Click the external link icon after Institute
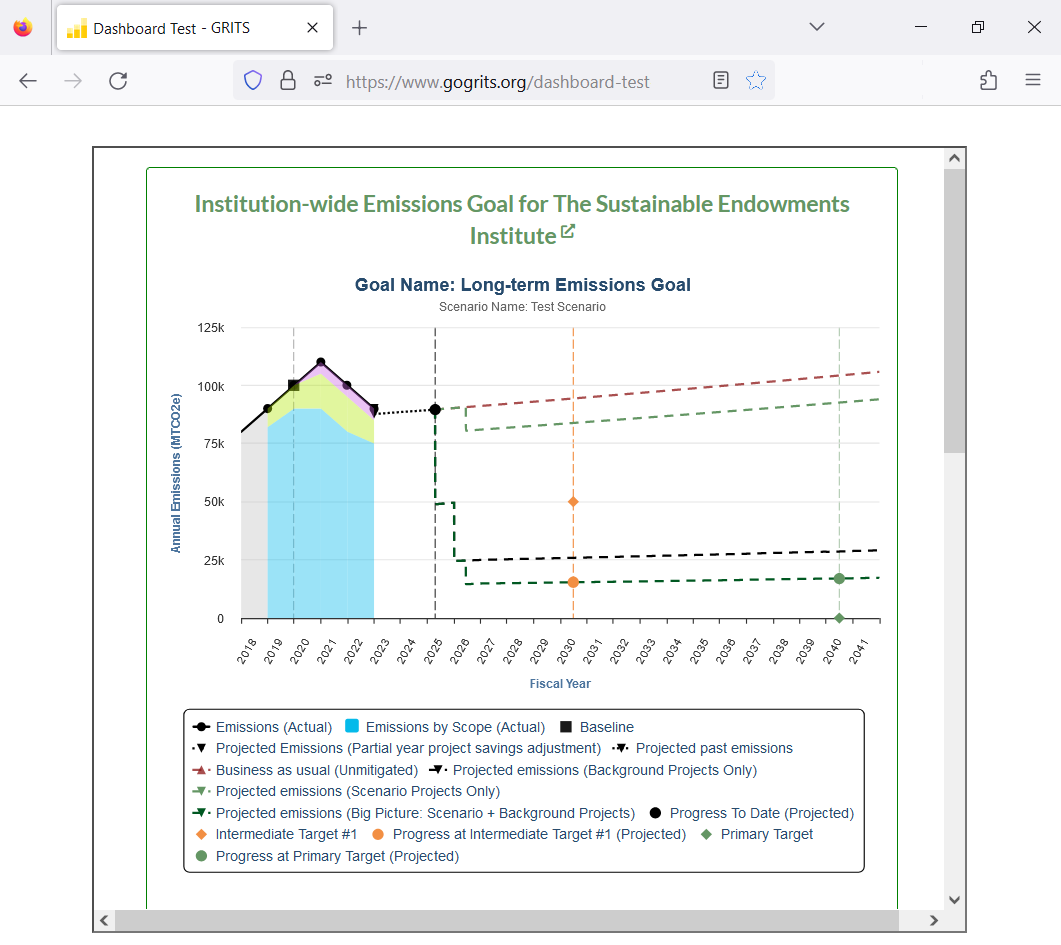The image size is (1061, 945). (x=568, y=231)
